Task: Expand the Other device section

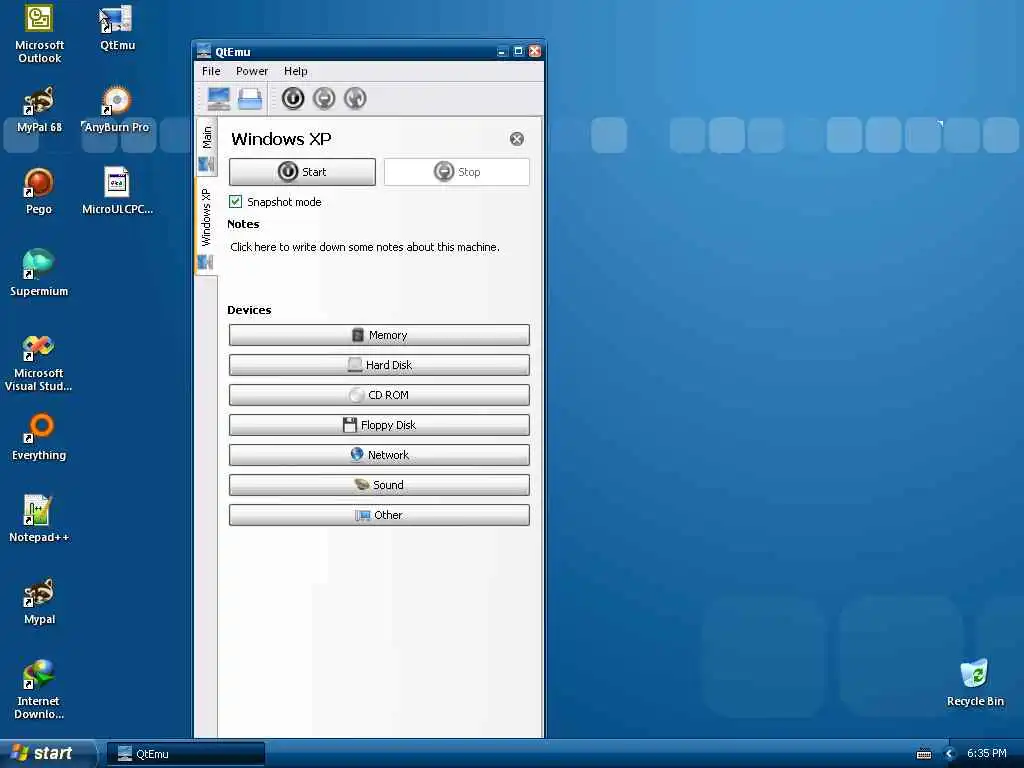Action: pyautogui.click(x=379, y=515)
